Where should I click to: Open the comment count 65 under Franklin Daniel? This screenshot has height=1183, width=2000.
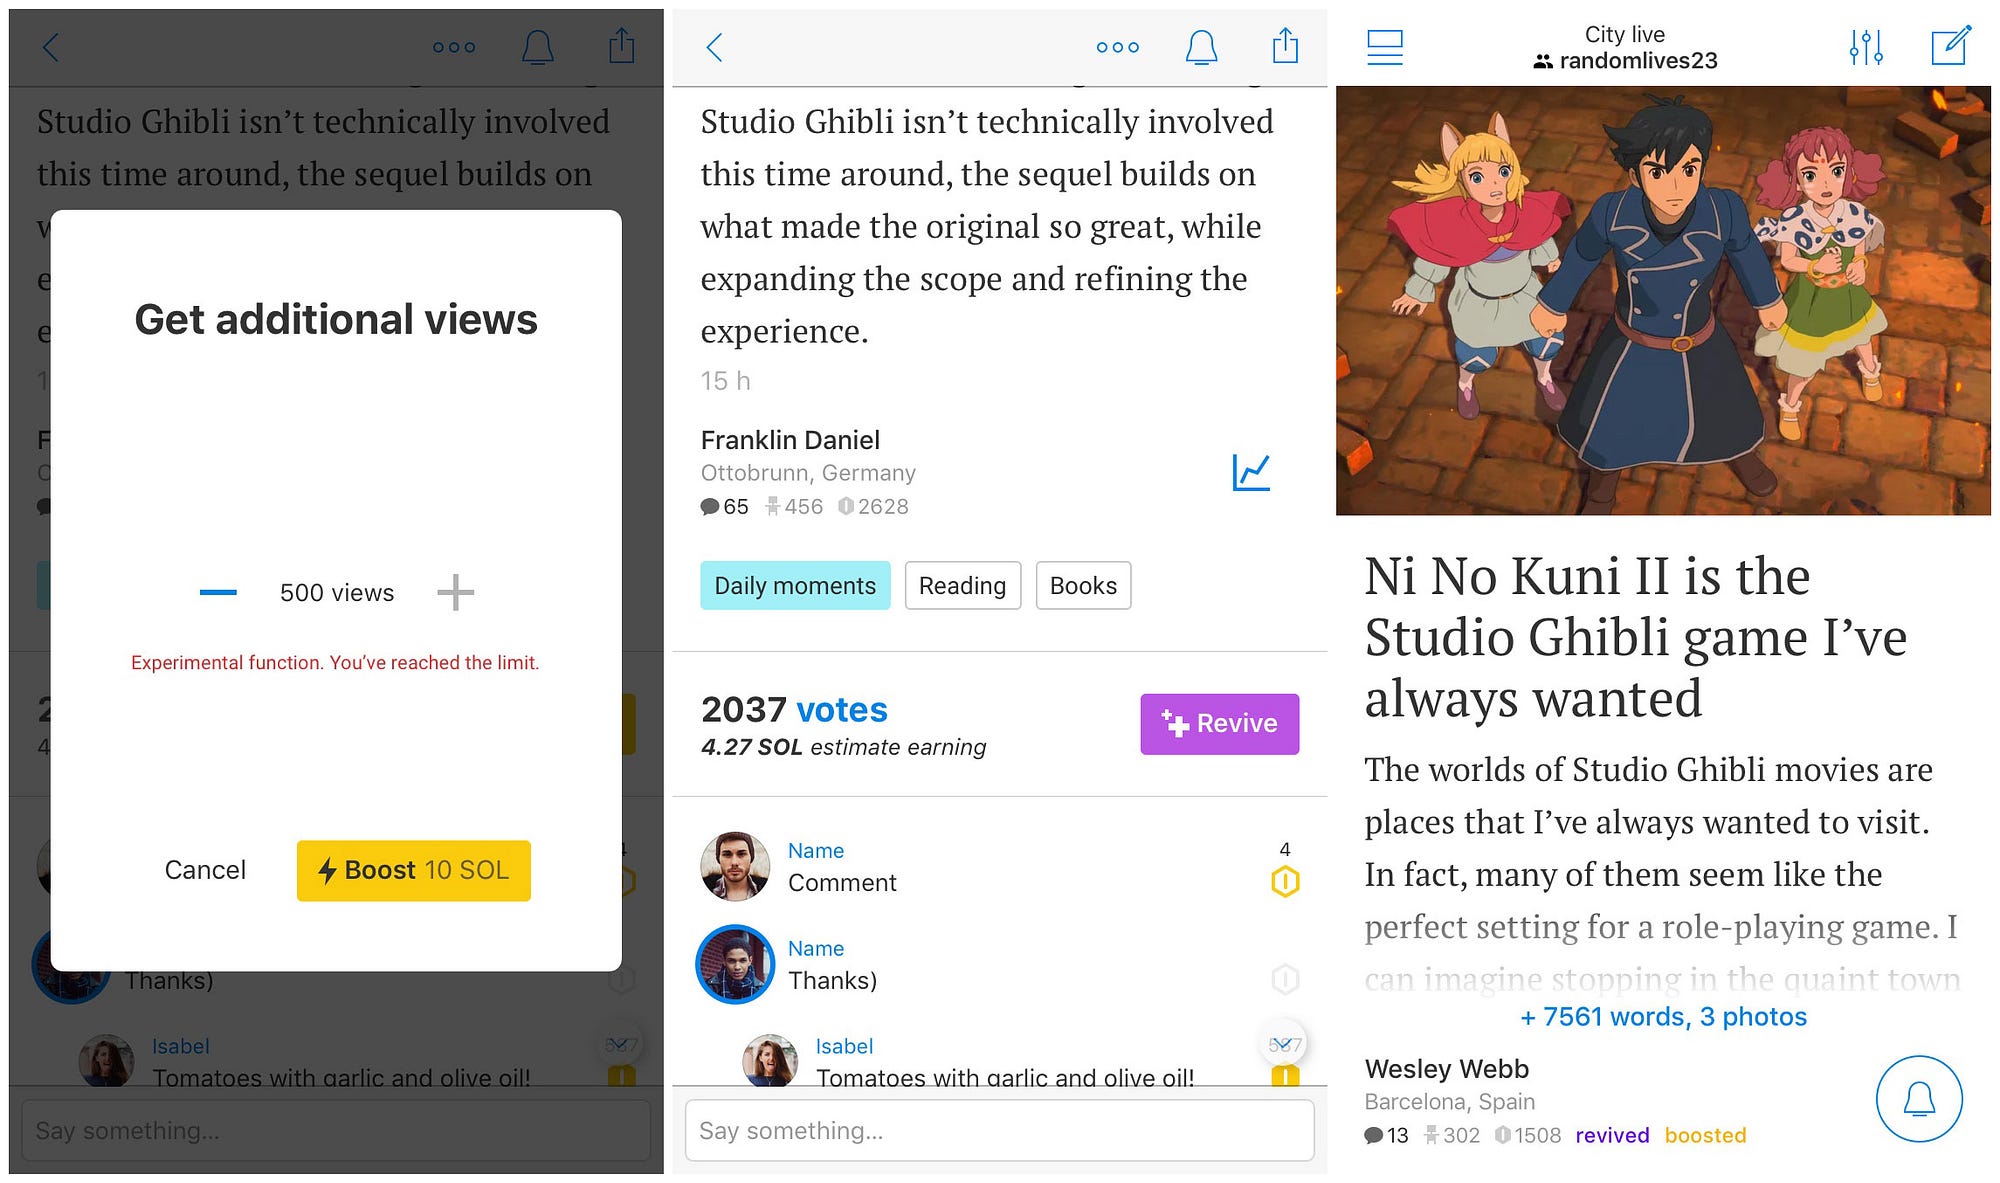point(724,507)
